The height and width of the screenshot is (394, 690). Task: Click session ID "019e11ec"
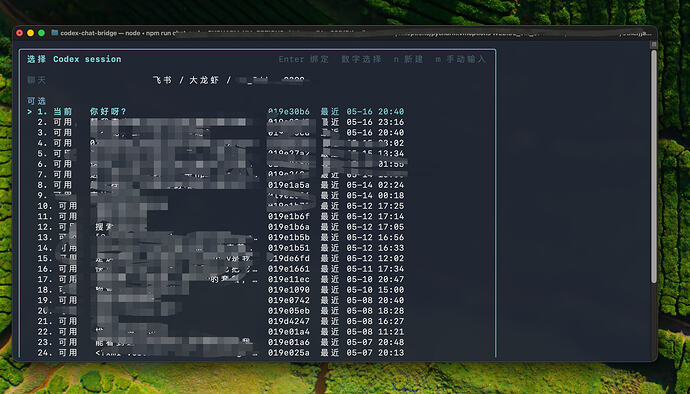[289, 280]
